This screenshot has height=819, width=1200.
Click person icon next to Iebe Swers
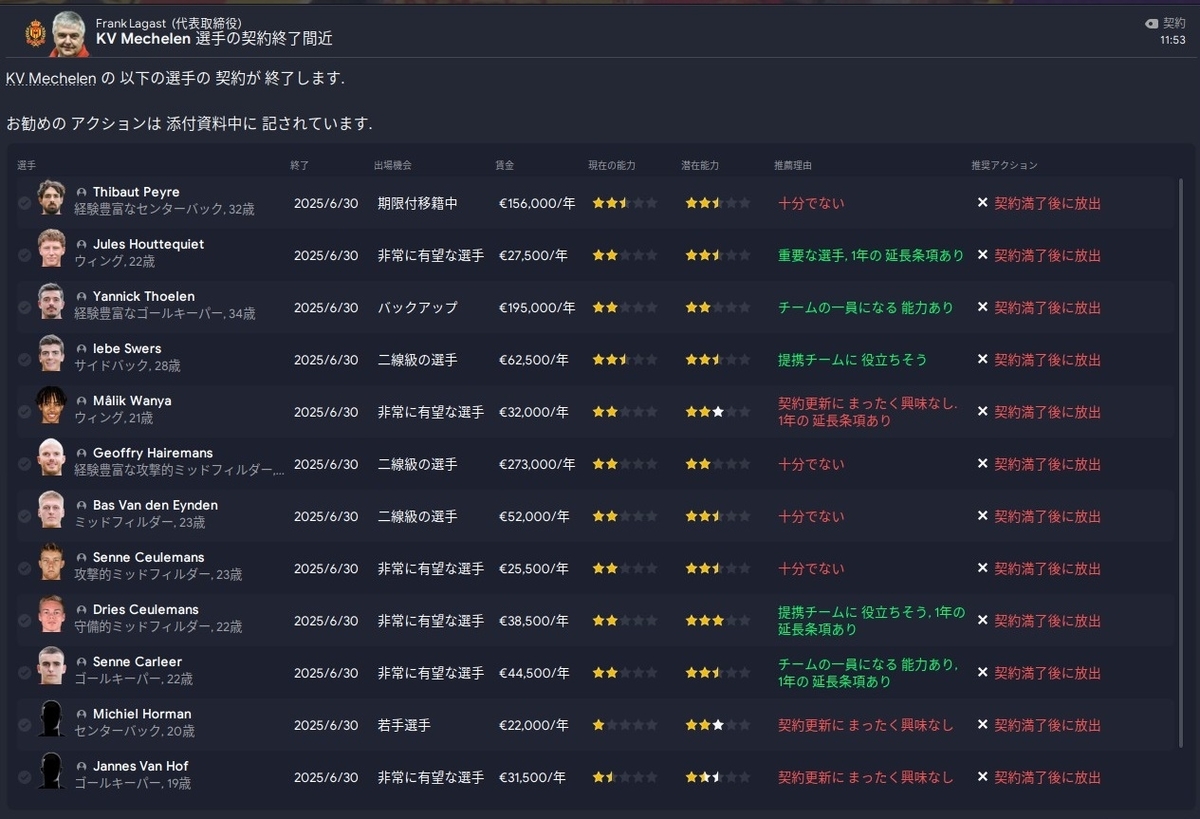pos(82,349)
